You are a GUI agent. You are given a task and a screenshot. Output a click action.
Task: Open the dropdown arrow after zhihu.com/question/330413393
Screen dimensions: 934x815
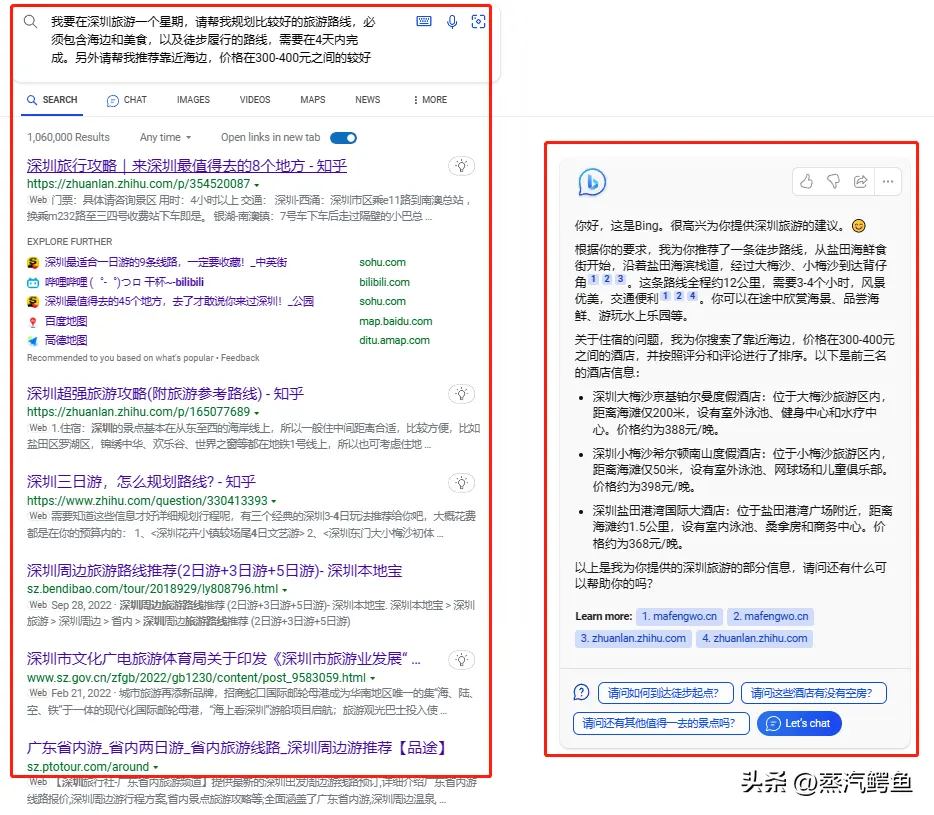pos(274,502)
